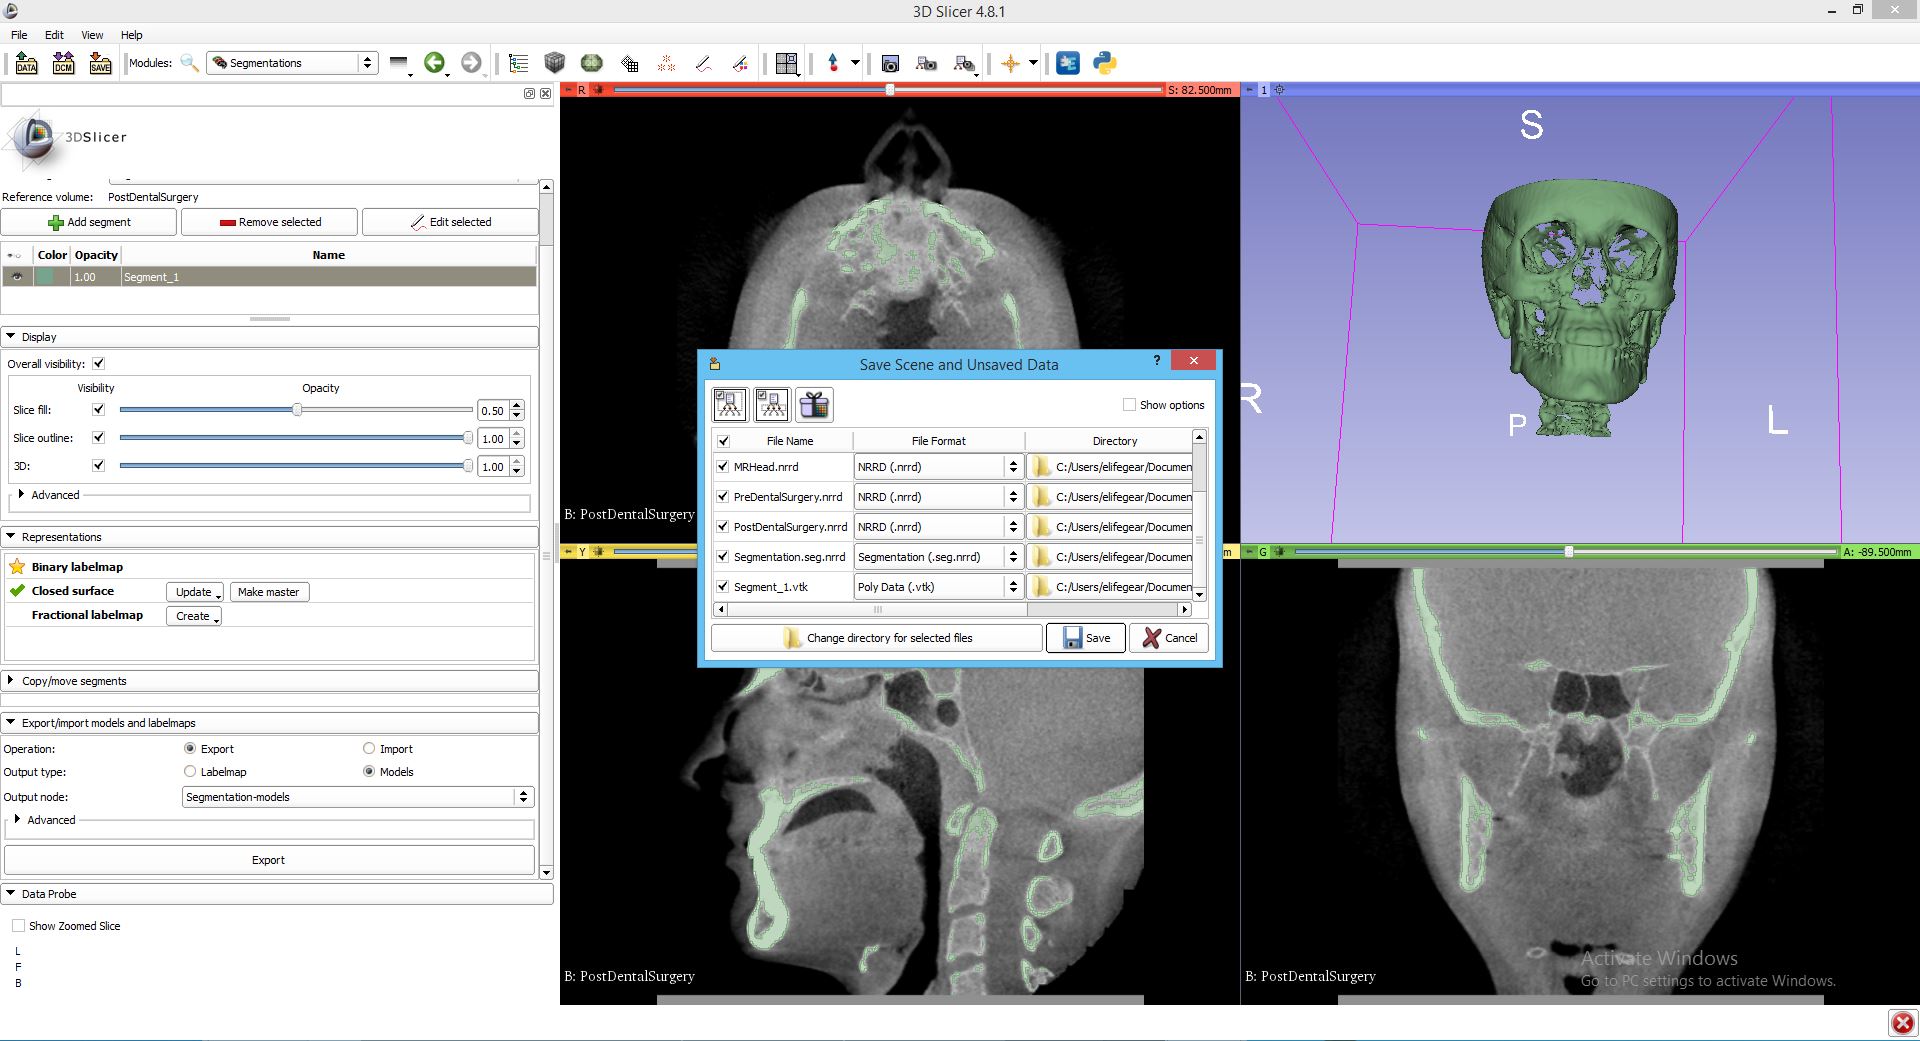Open the Transforms module icon

pyautogui.click(x=629, y=63)
